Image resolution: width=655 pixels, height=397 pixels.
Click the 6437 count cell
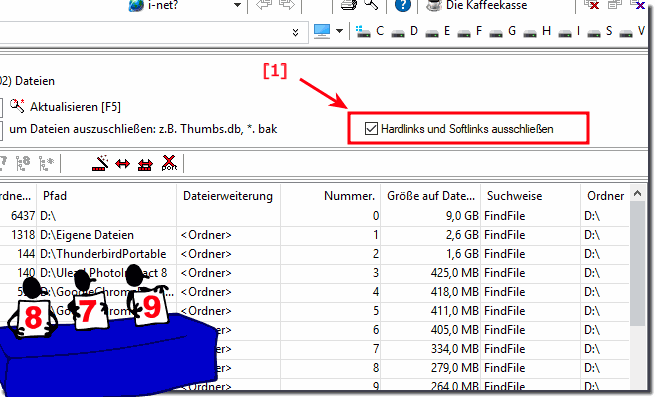pos(23,216)
